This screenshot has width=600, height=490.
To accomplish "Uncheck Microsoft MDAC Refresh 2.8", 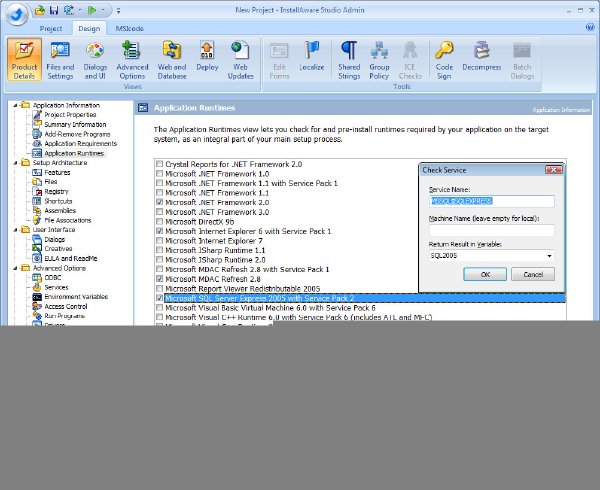I will [x=160, y=279].
